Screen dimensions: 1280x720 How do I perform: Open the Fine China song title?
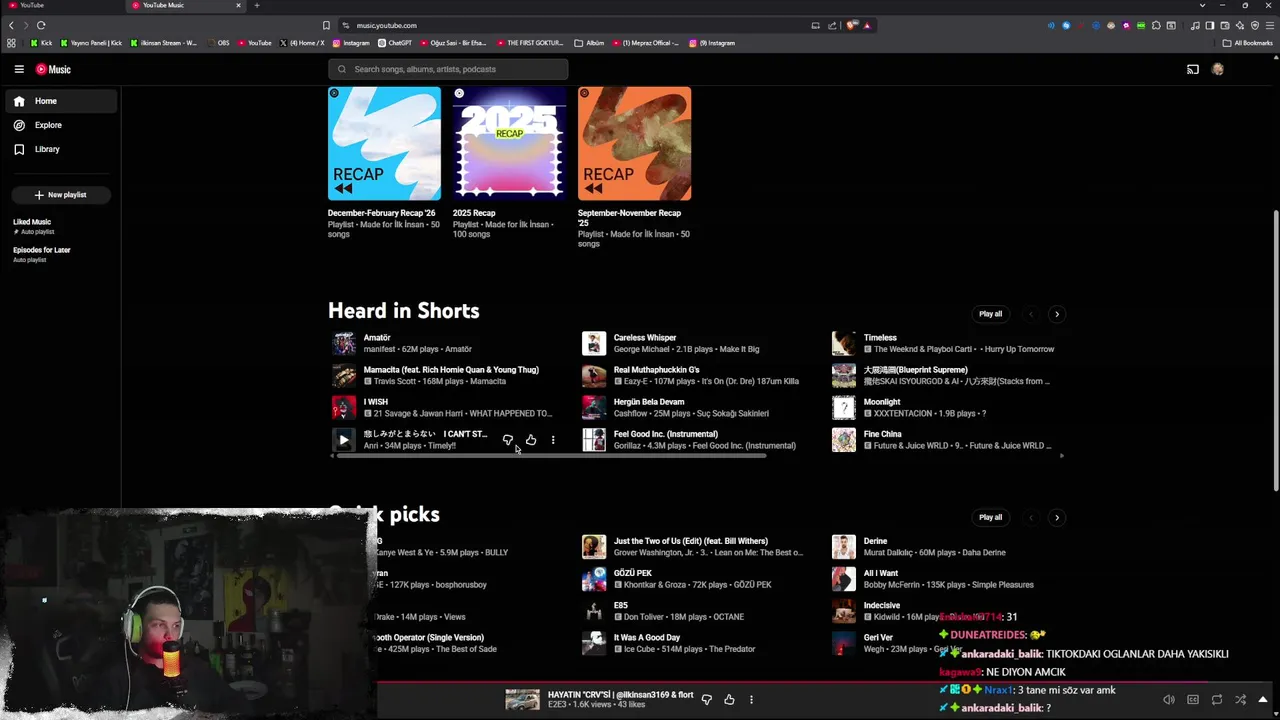pyautogui.click(x=883, y=434)
